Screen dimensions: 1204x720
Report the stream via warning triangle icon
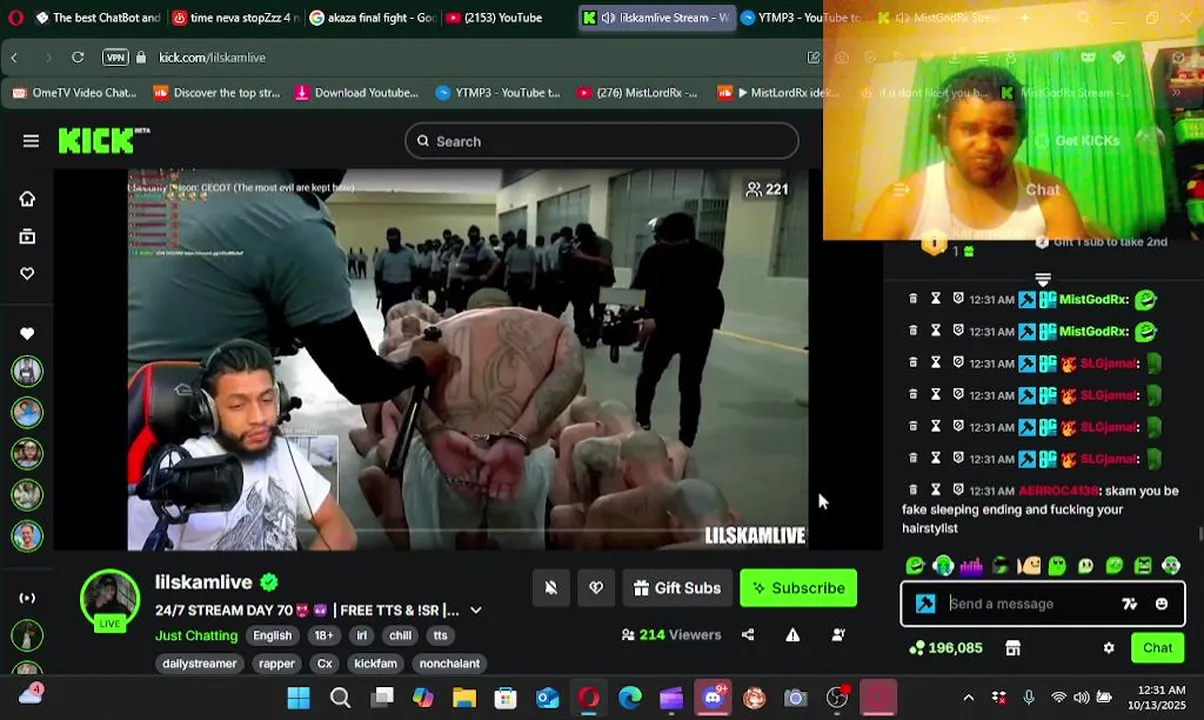pos(793,635)
